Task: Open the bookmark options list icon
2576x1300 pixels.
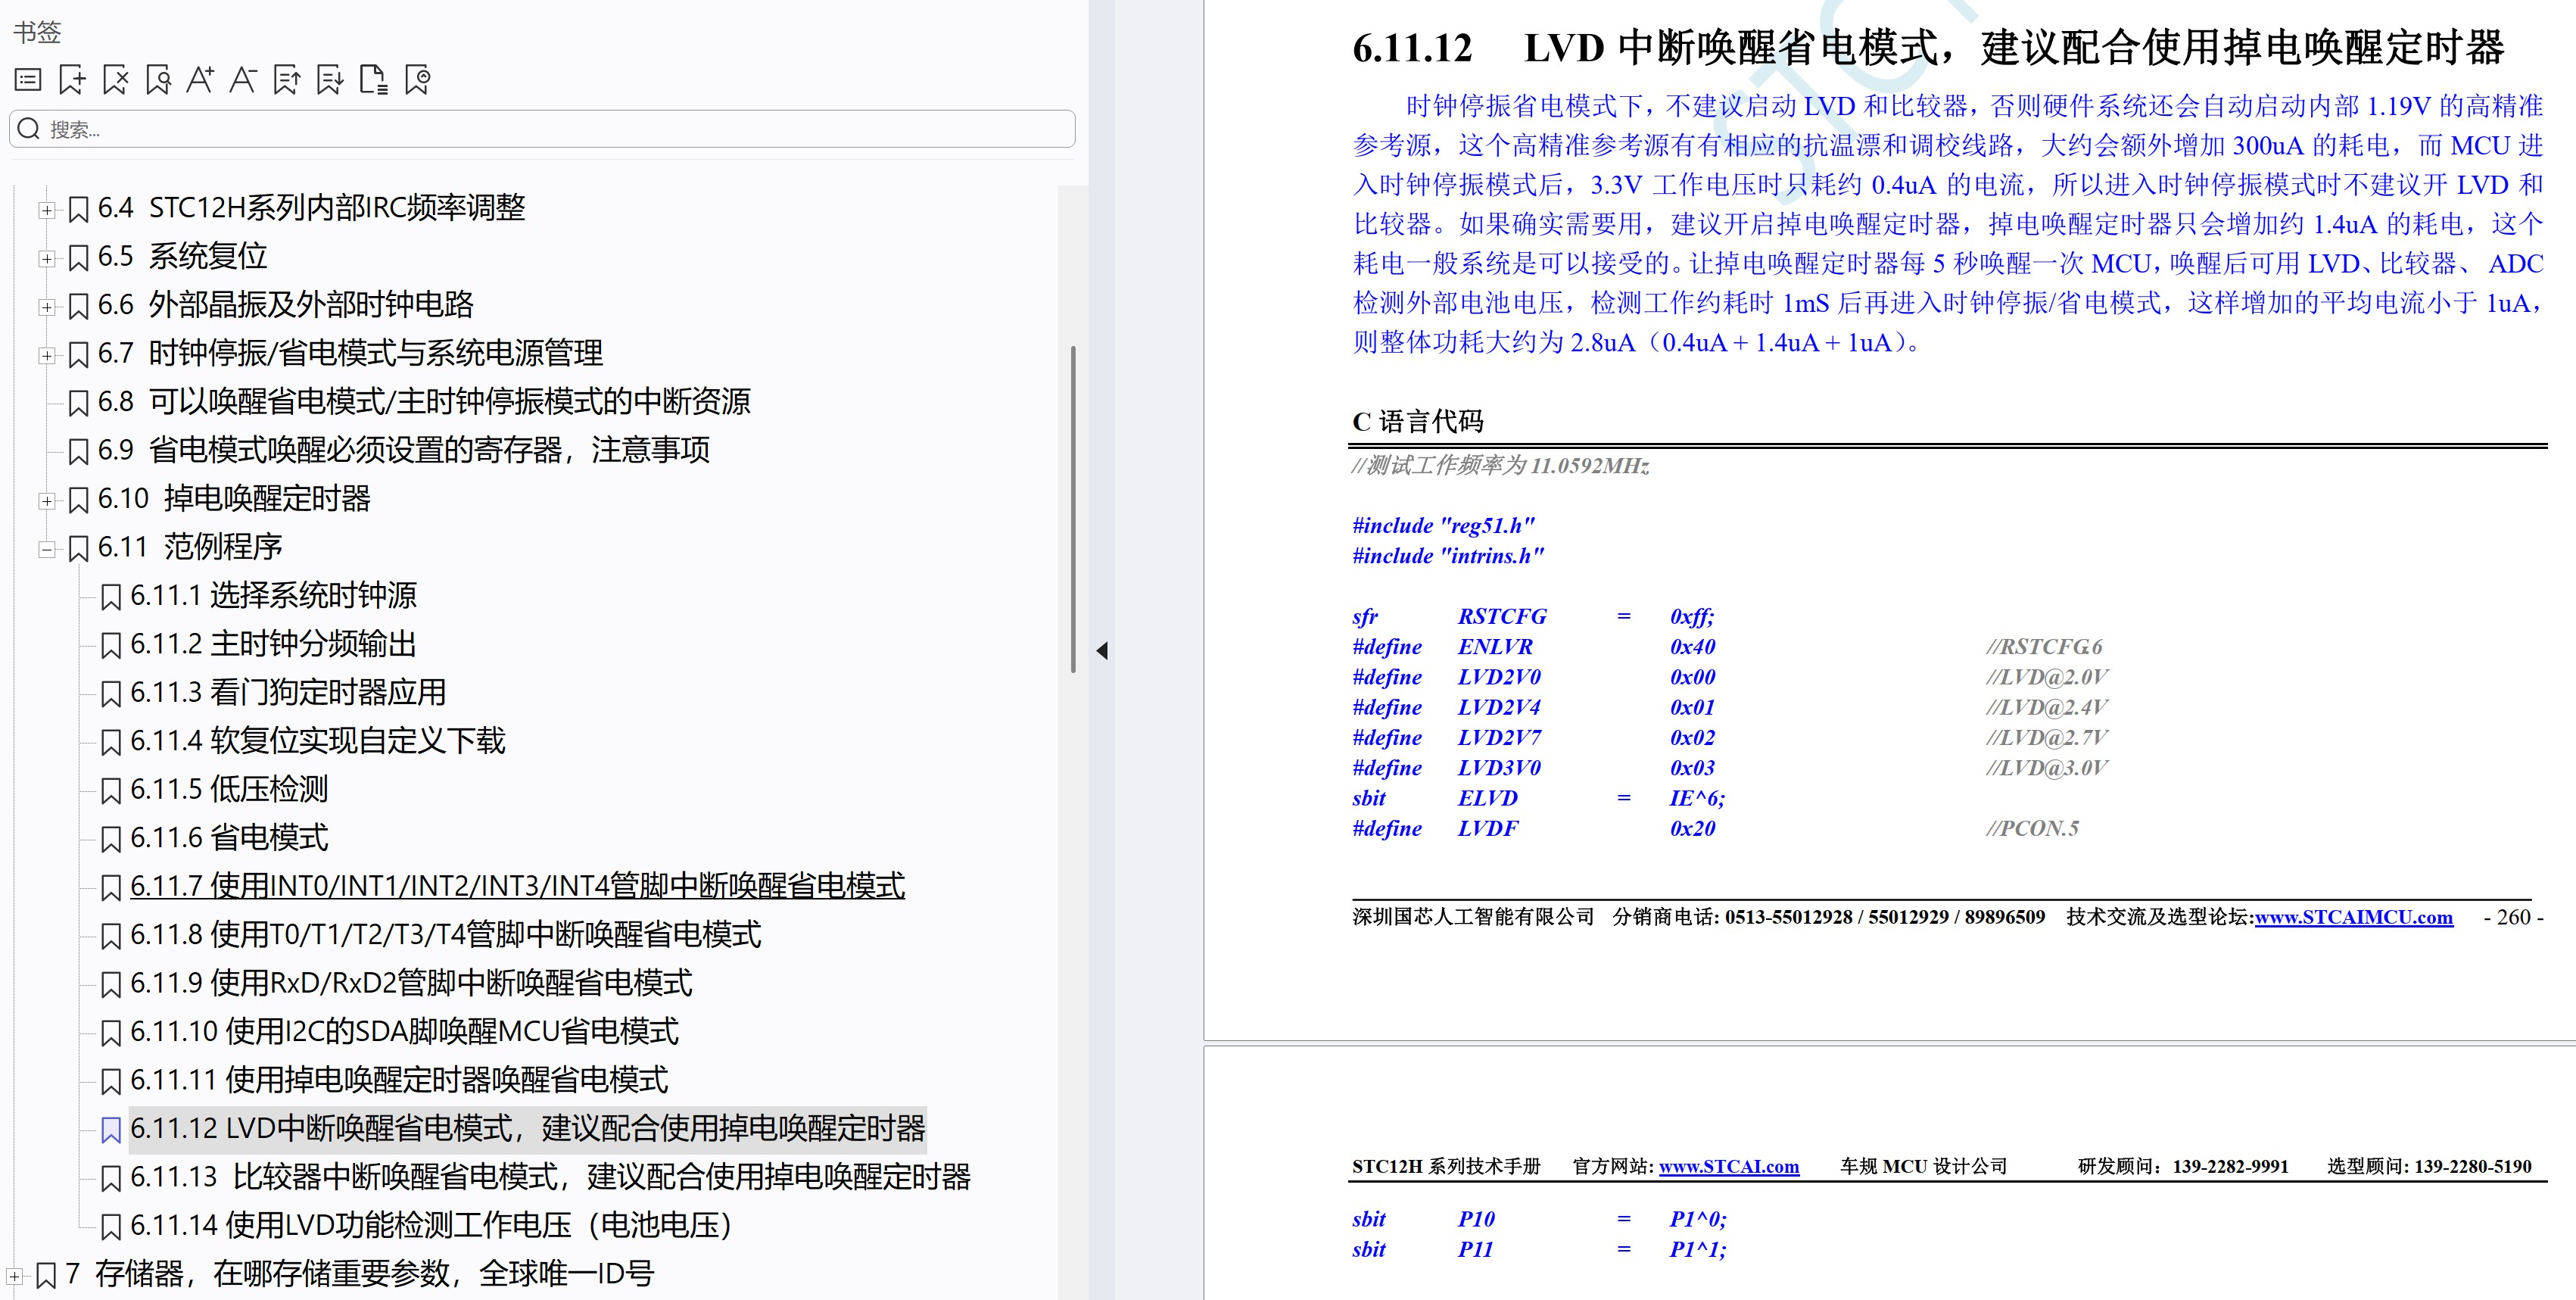Action: pos(28,79)
